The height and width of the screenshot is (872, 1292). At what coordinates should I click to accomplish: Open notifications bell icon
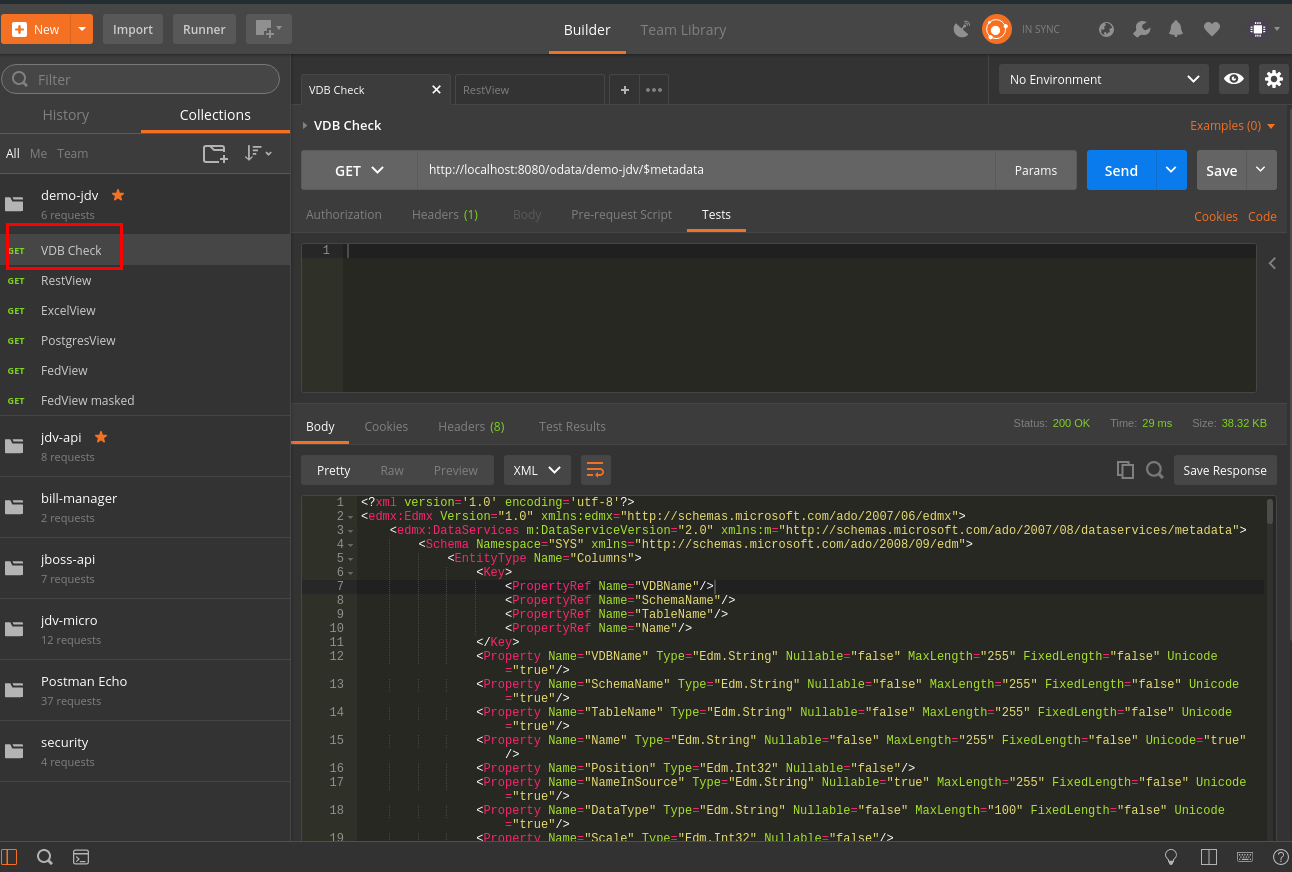tap(1177, 29)
